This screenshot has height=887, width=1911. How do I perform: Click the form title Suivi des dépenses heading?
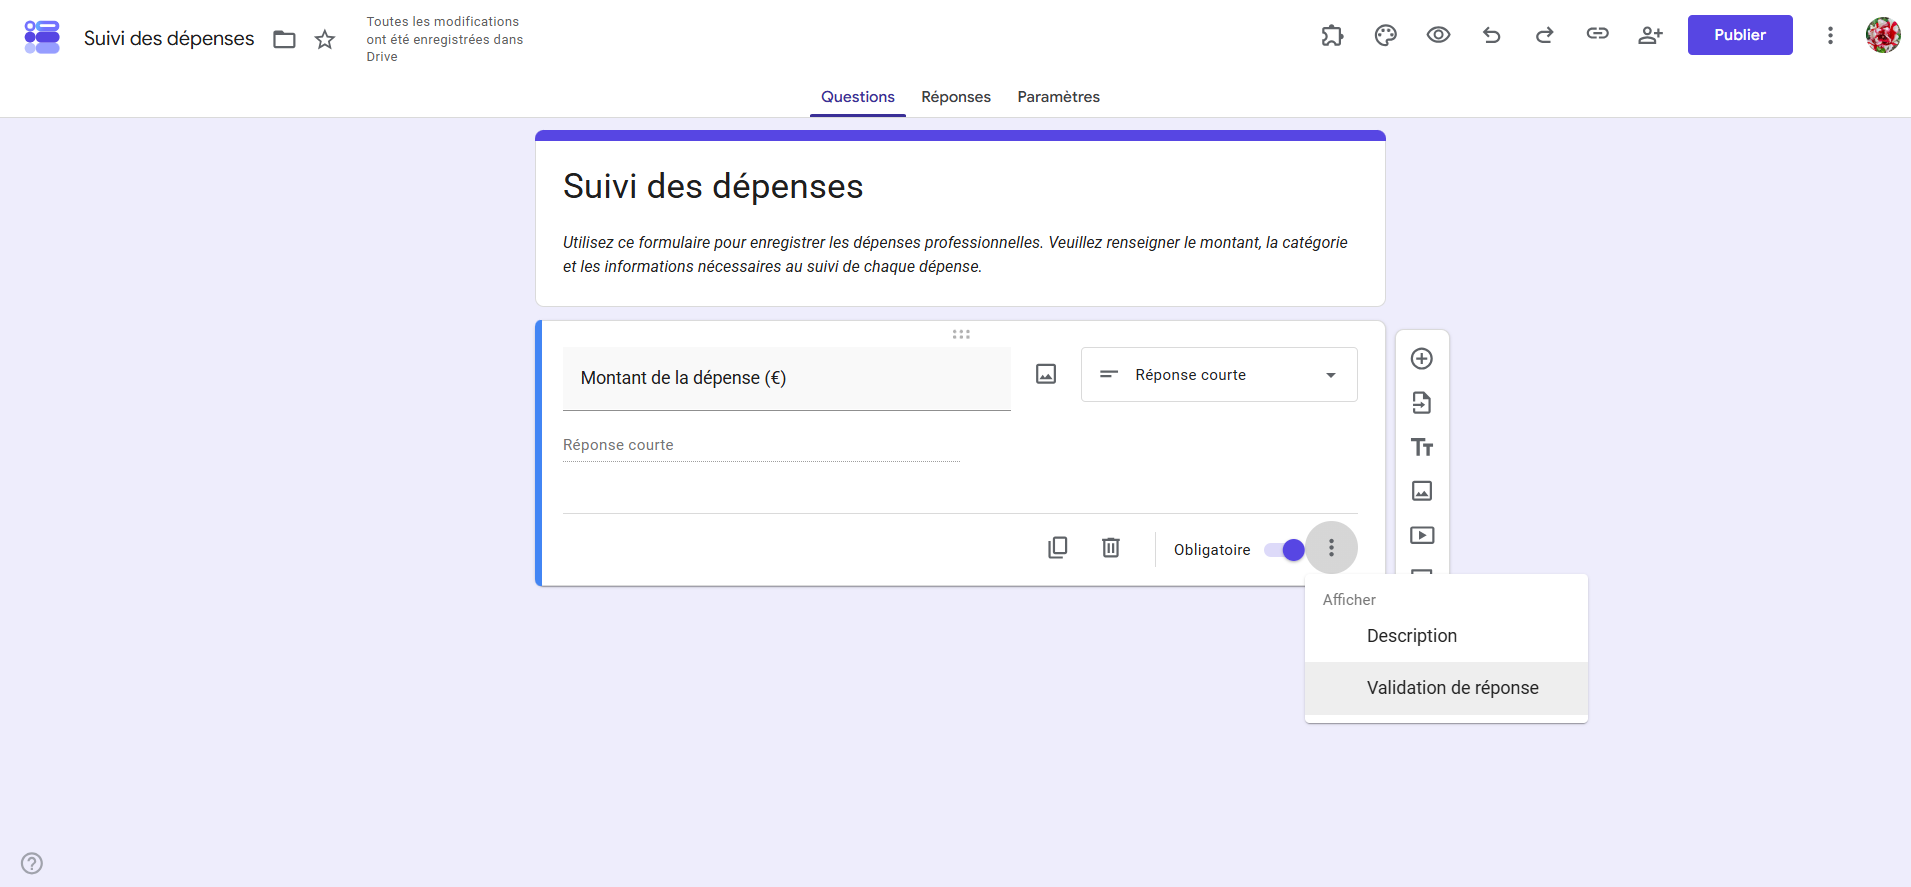click(x=713, y=187)
